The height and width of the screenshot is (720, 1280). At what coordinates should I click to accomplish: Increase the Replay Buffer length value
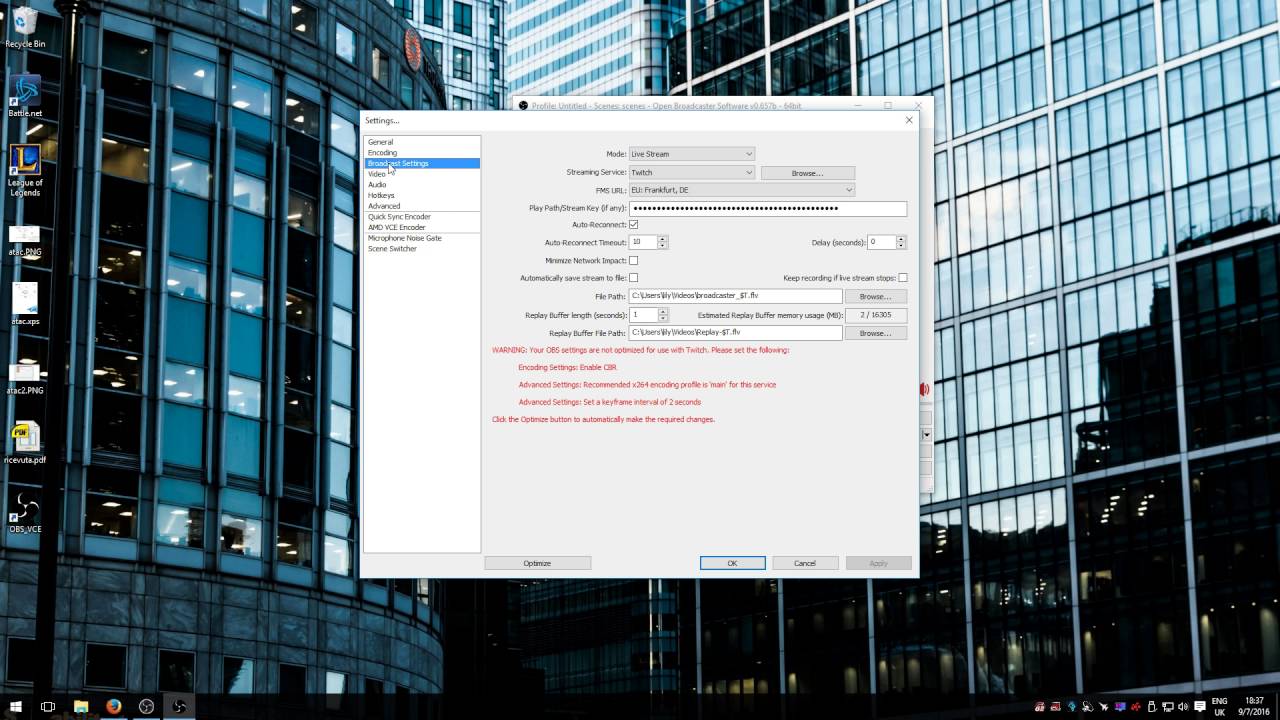pos(662,312)
